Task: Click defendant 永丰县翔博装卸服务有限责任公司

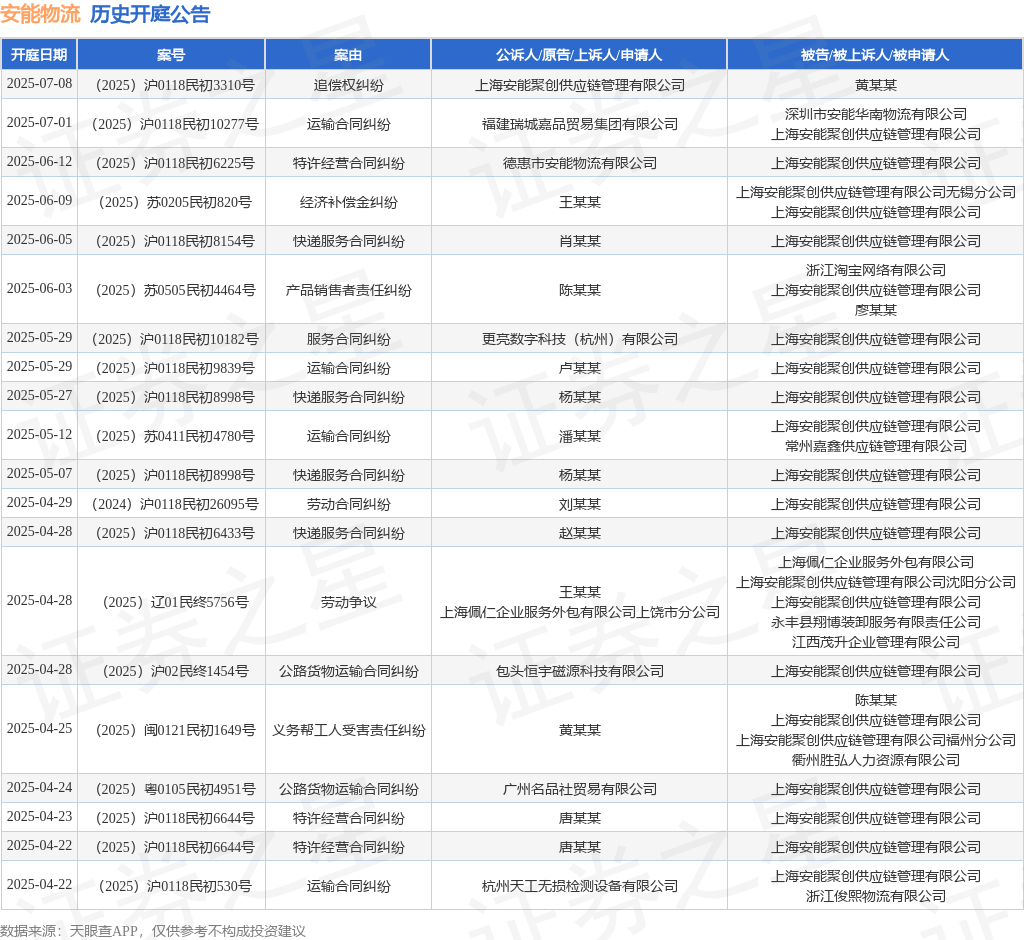Action: point(876,623)
